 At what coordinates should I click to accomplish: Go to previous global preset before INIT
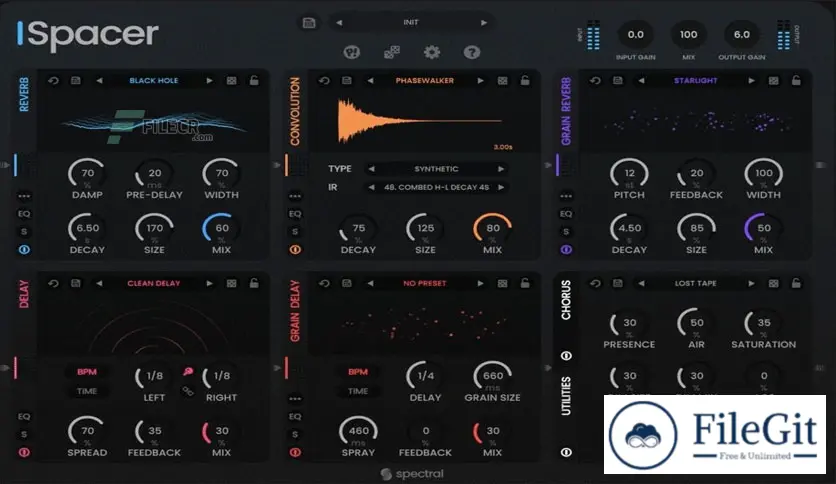pyautogui.click(x=339, y=22)
